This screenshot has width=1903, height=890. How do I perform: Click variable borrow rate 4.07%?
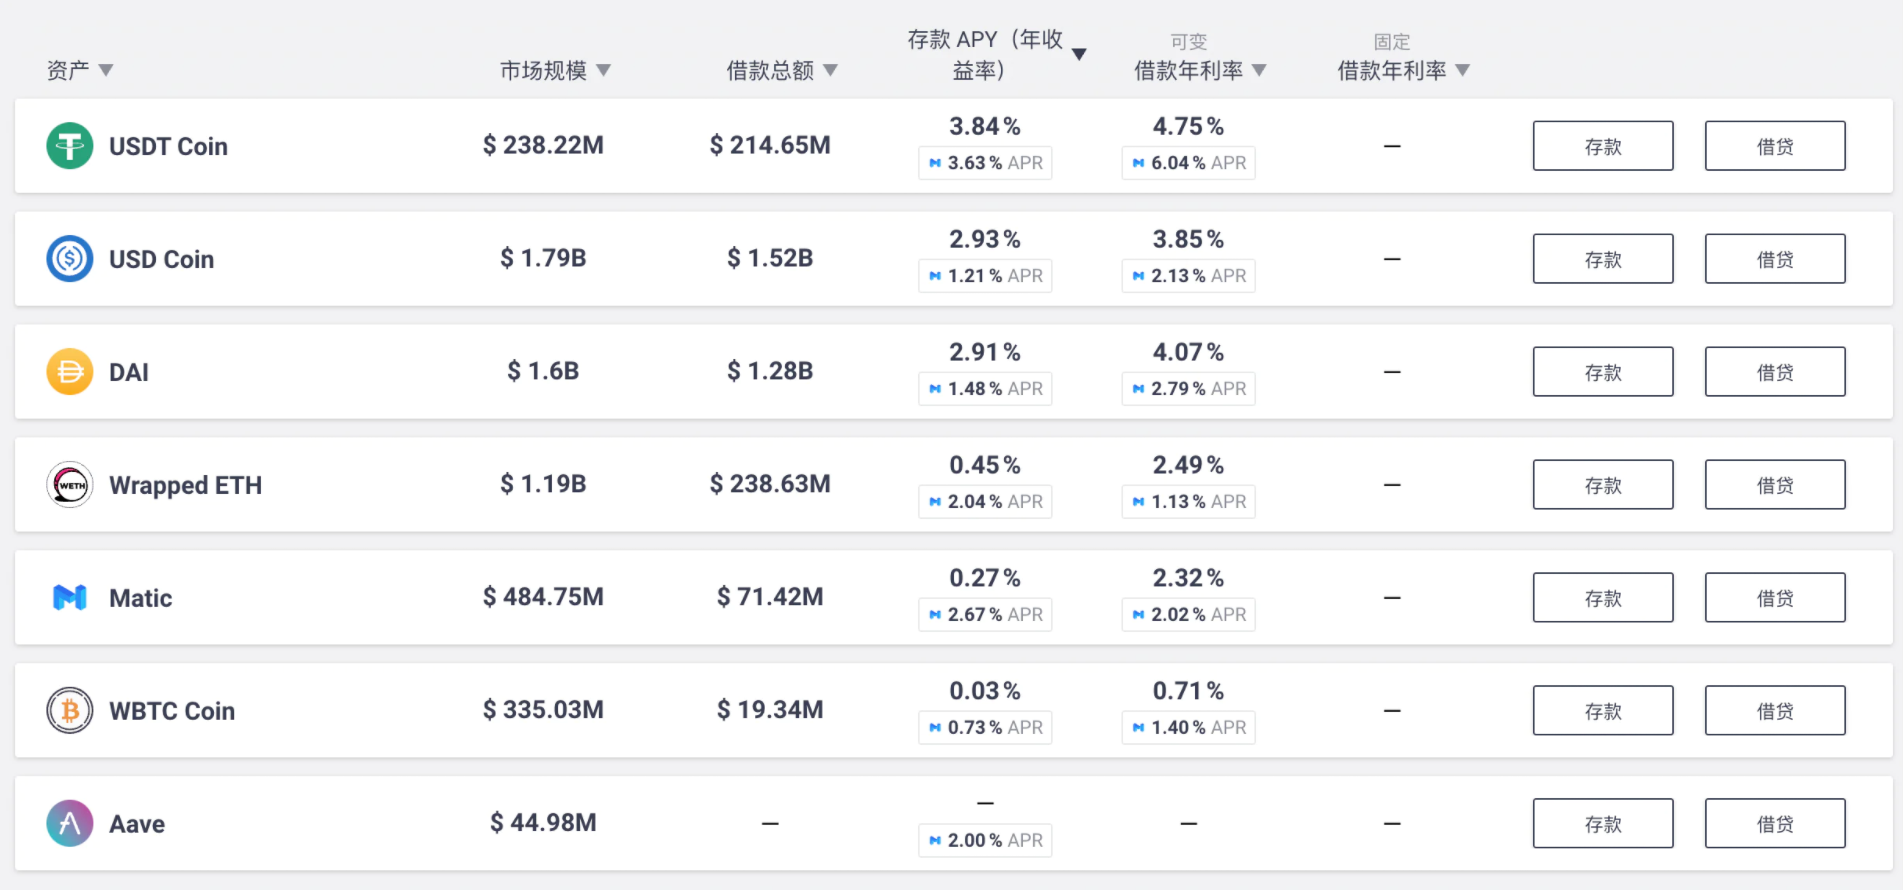pos(1188,353)
